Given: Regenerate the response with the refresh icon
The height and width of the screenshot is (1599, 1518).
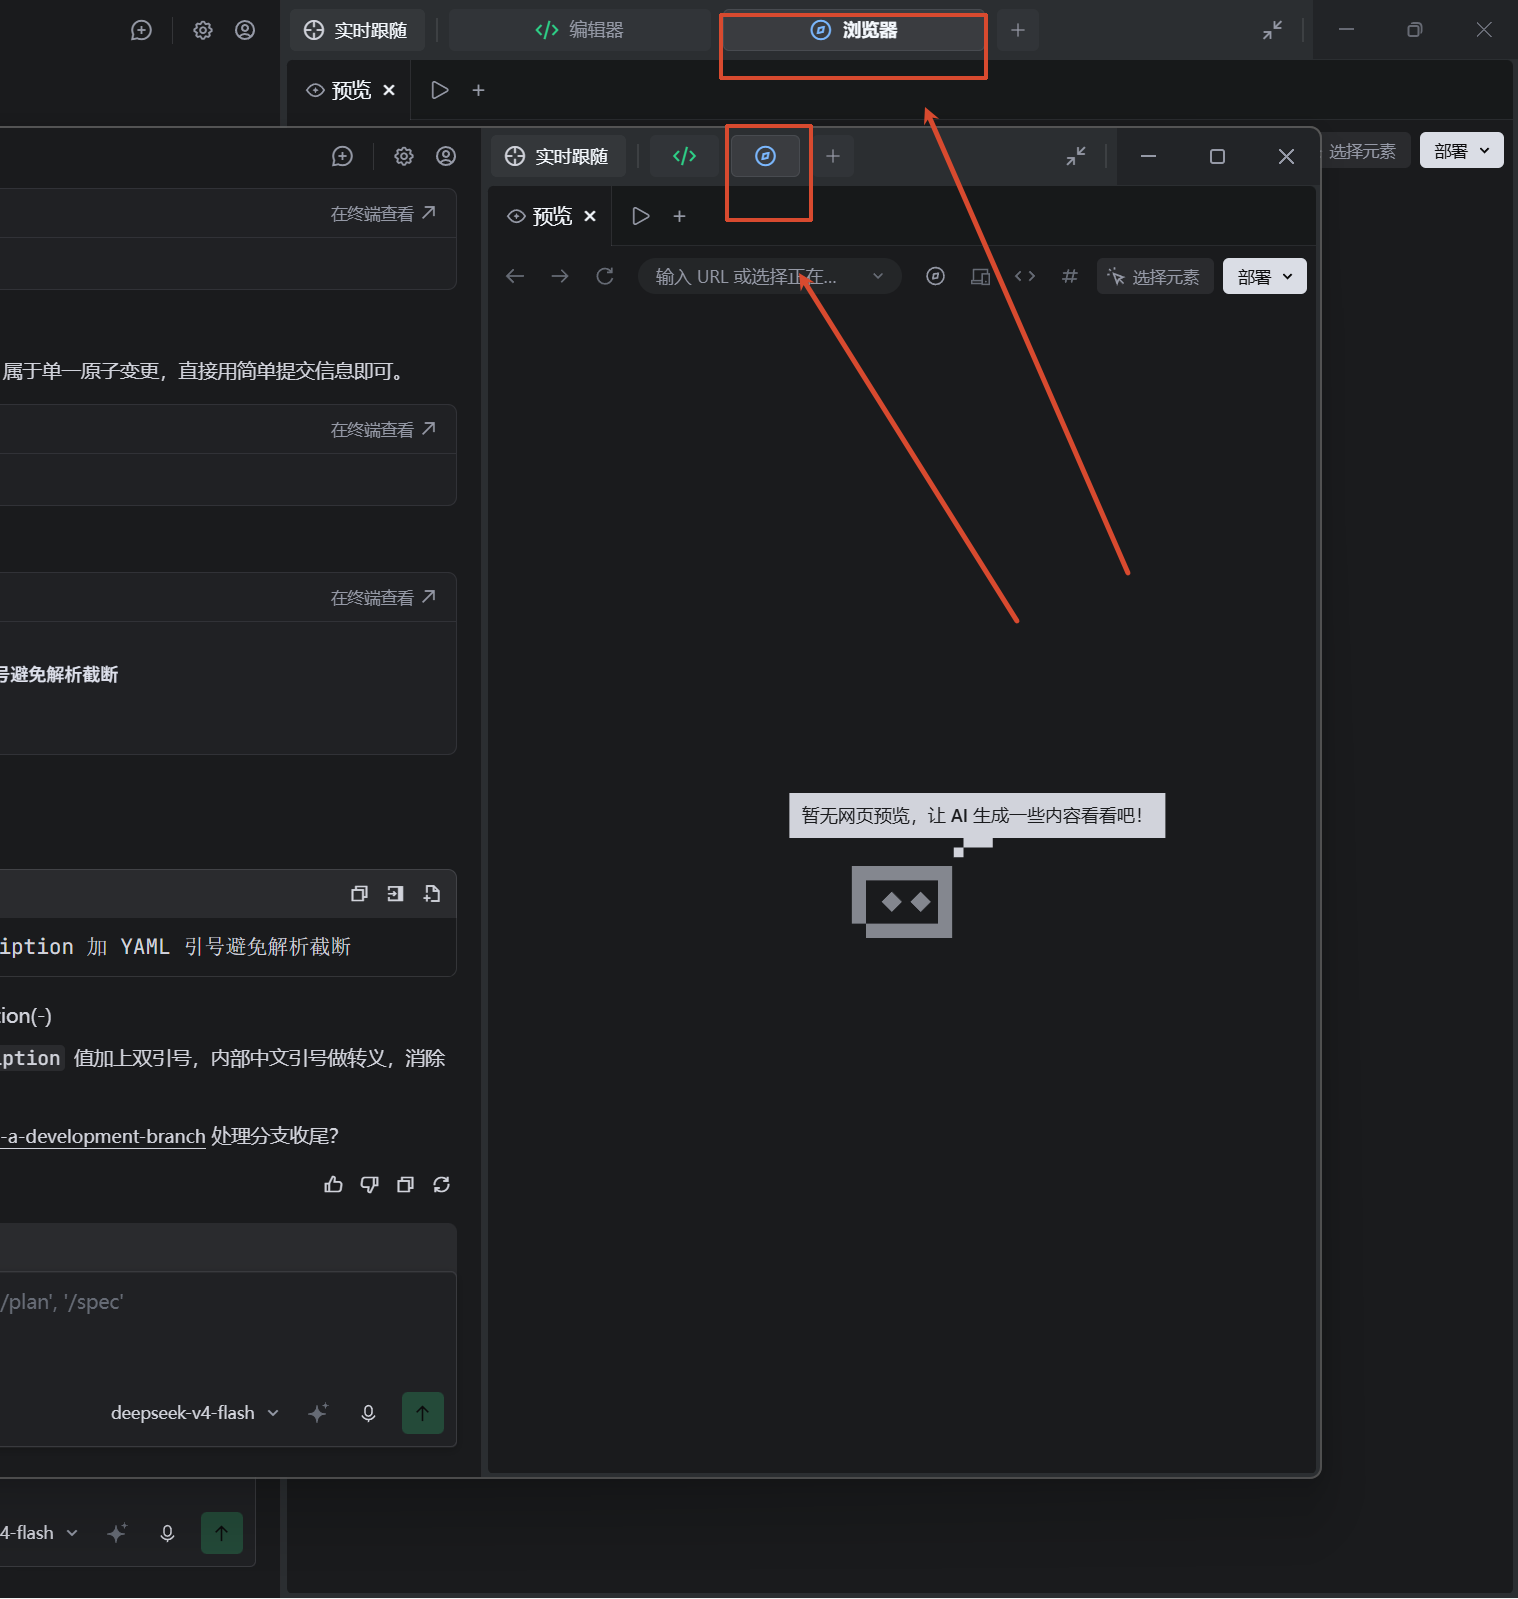Looking at the screenshot, I should [442, 1185].
